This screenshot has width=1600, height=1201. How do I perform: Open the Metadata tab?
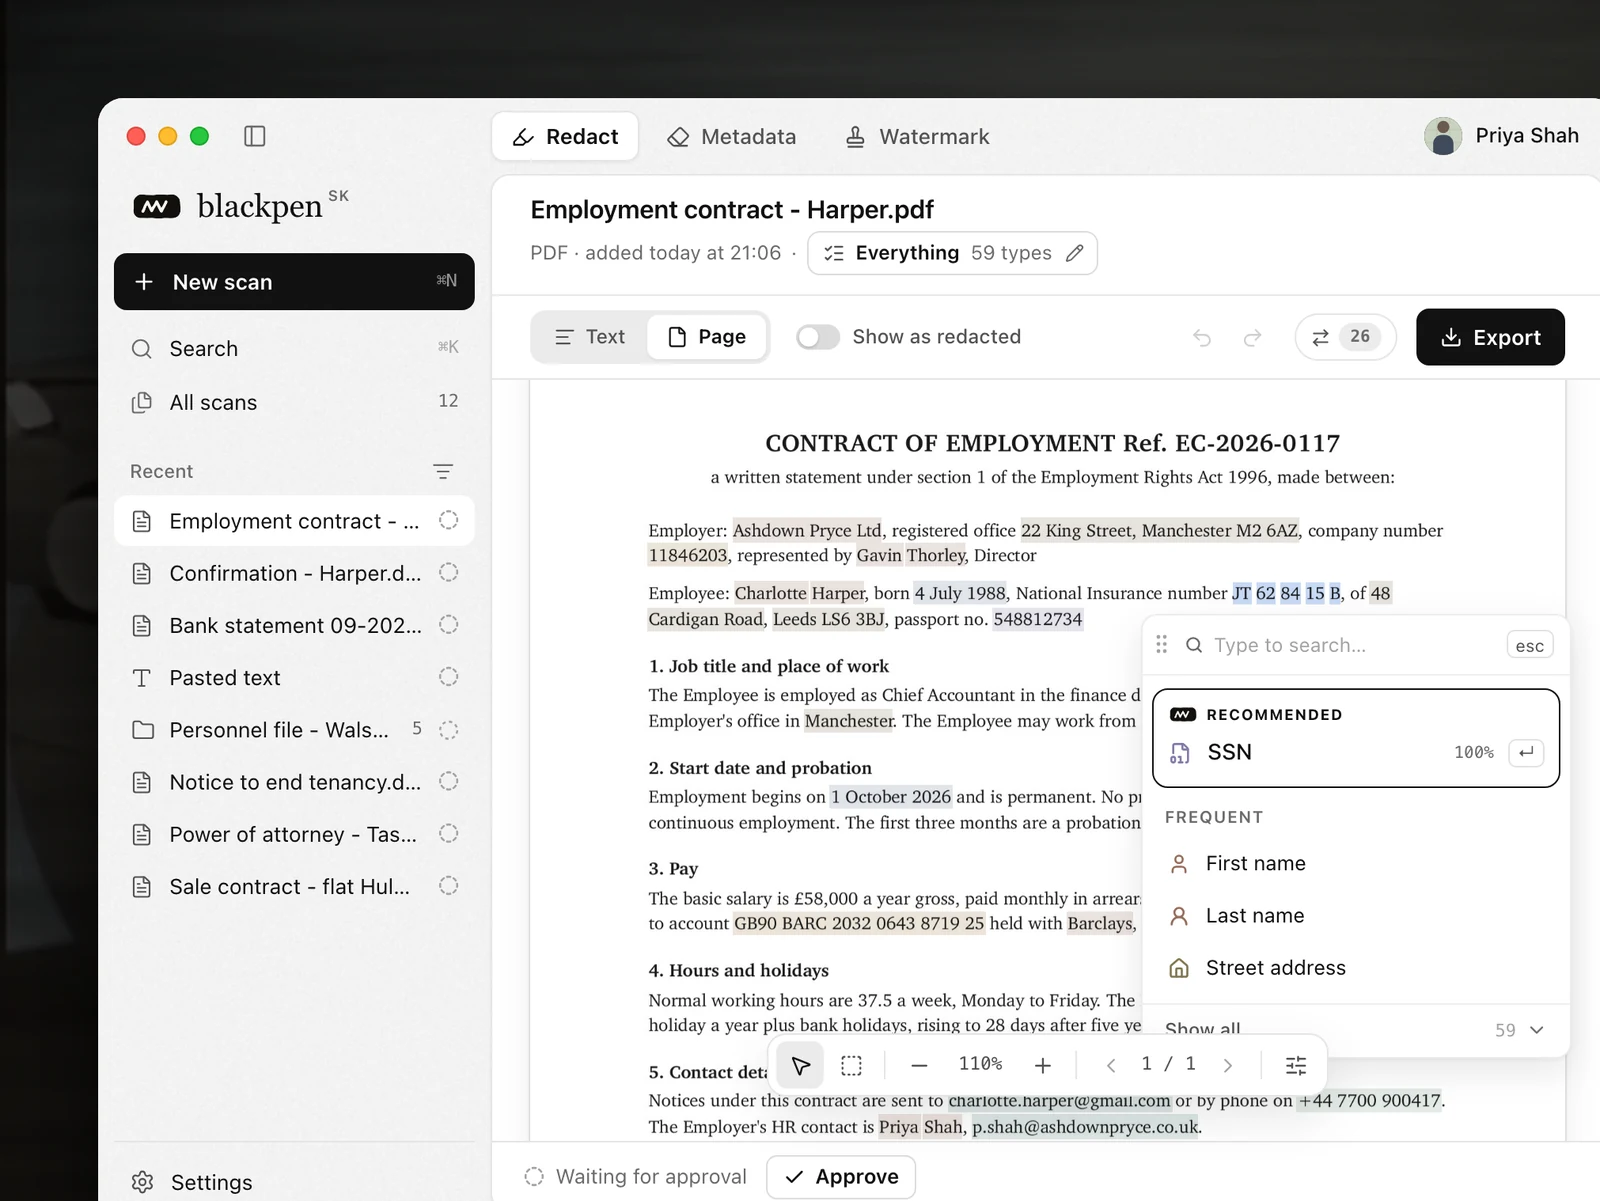click(732, 137)
